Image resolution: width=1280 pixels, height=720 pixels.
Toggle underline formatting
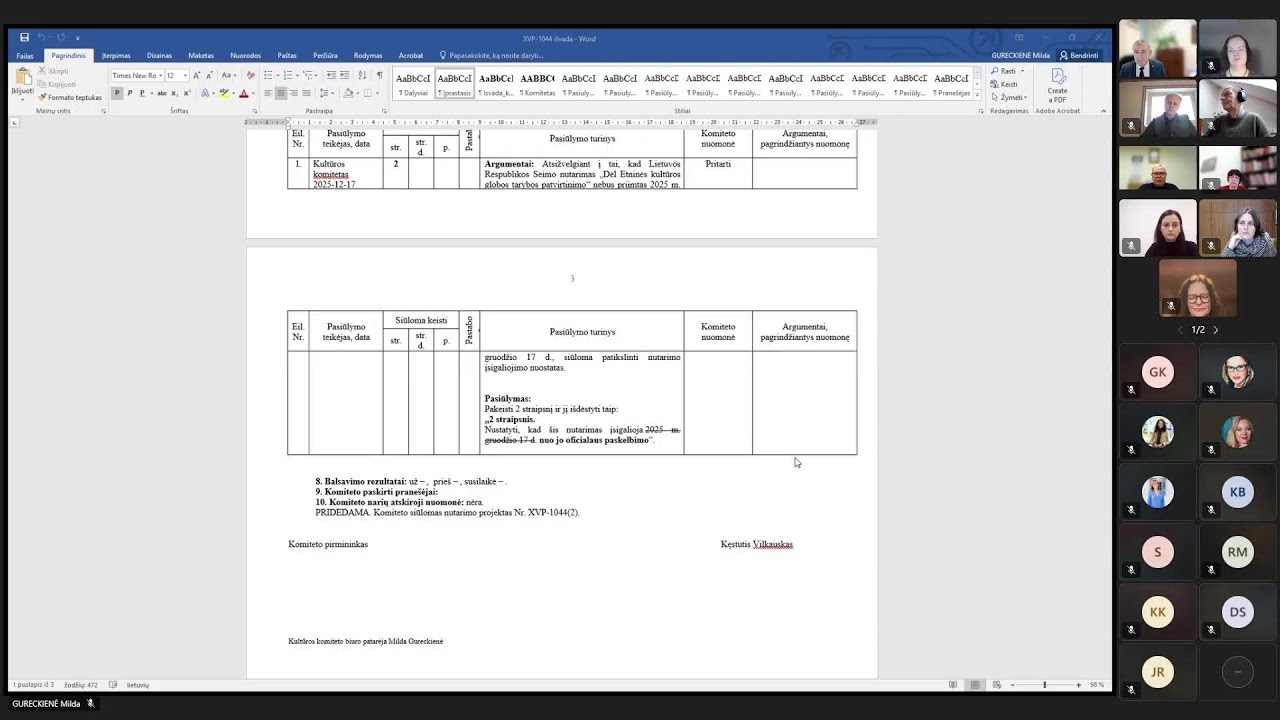tap(141, 93)
